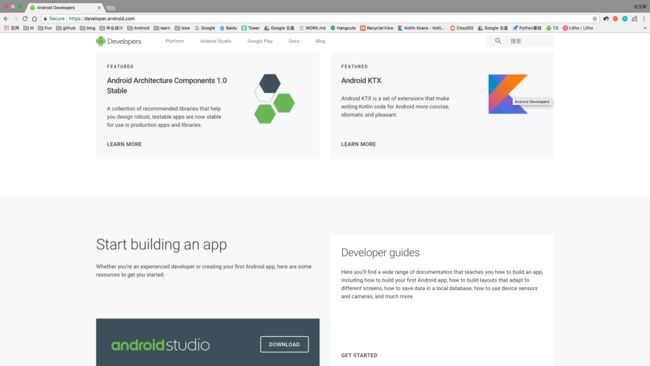This screenshot has width=650, height=366.
Task: Open the Fun bookmarks folder
Action: [45, 28]
